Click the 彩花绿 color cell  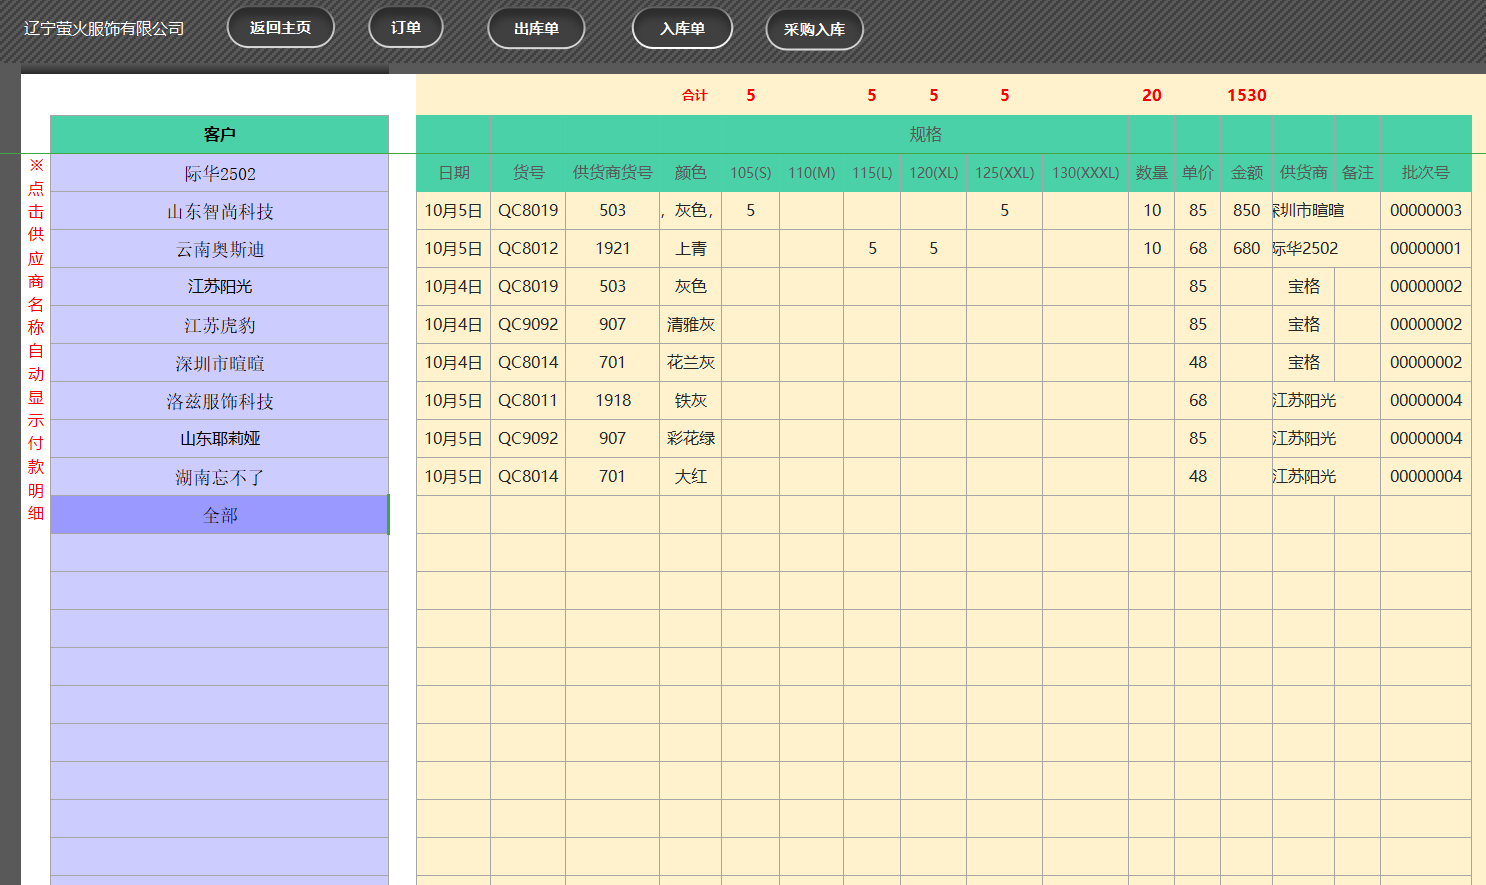690,438
